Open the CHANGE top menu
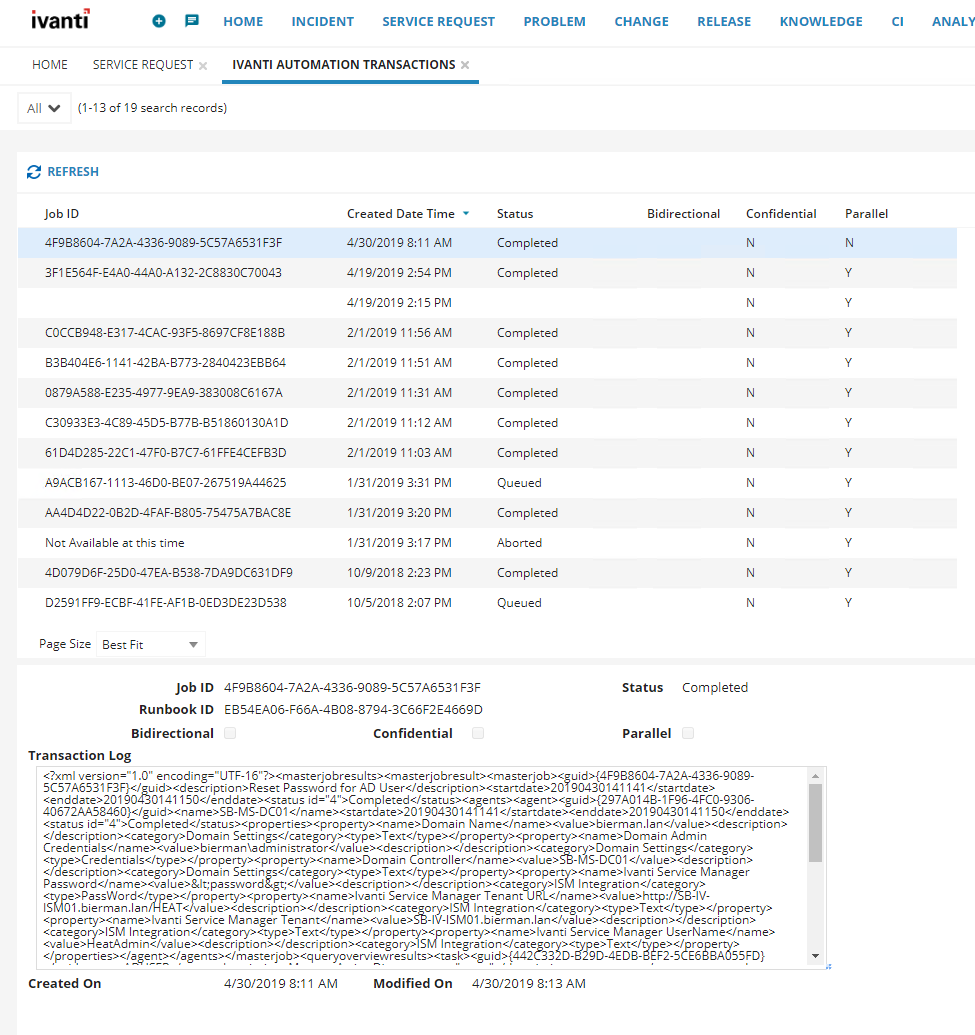Screen dimensions: 975x1035 [642, 22]
